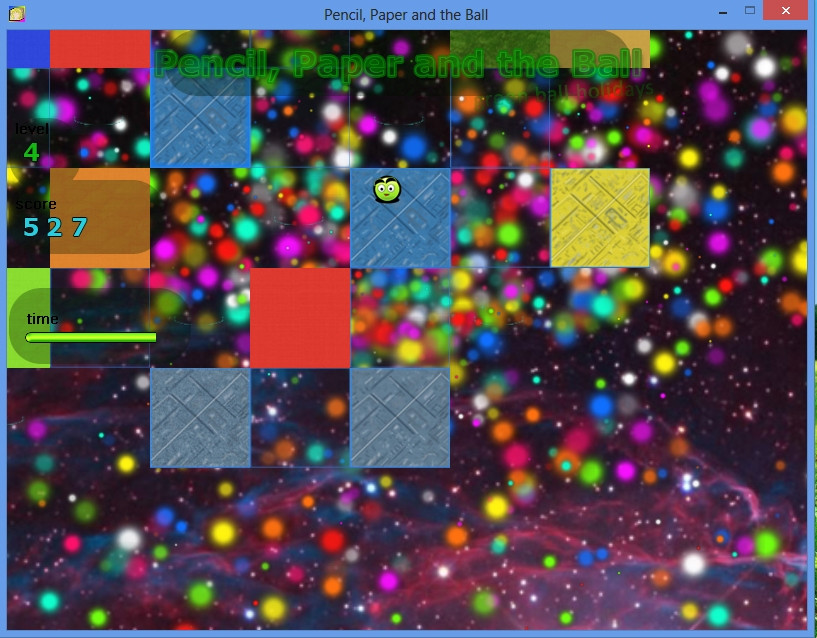Close the Pencil, Paper and the Ball window
The width and height of the screenshot is (817, 638).
(786, 10)
